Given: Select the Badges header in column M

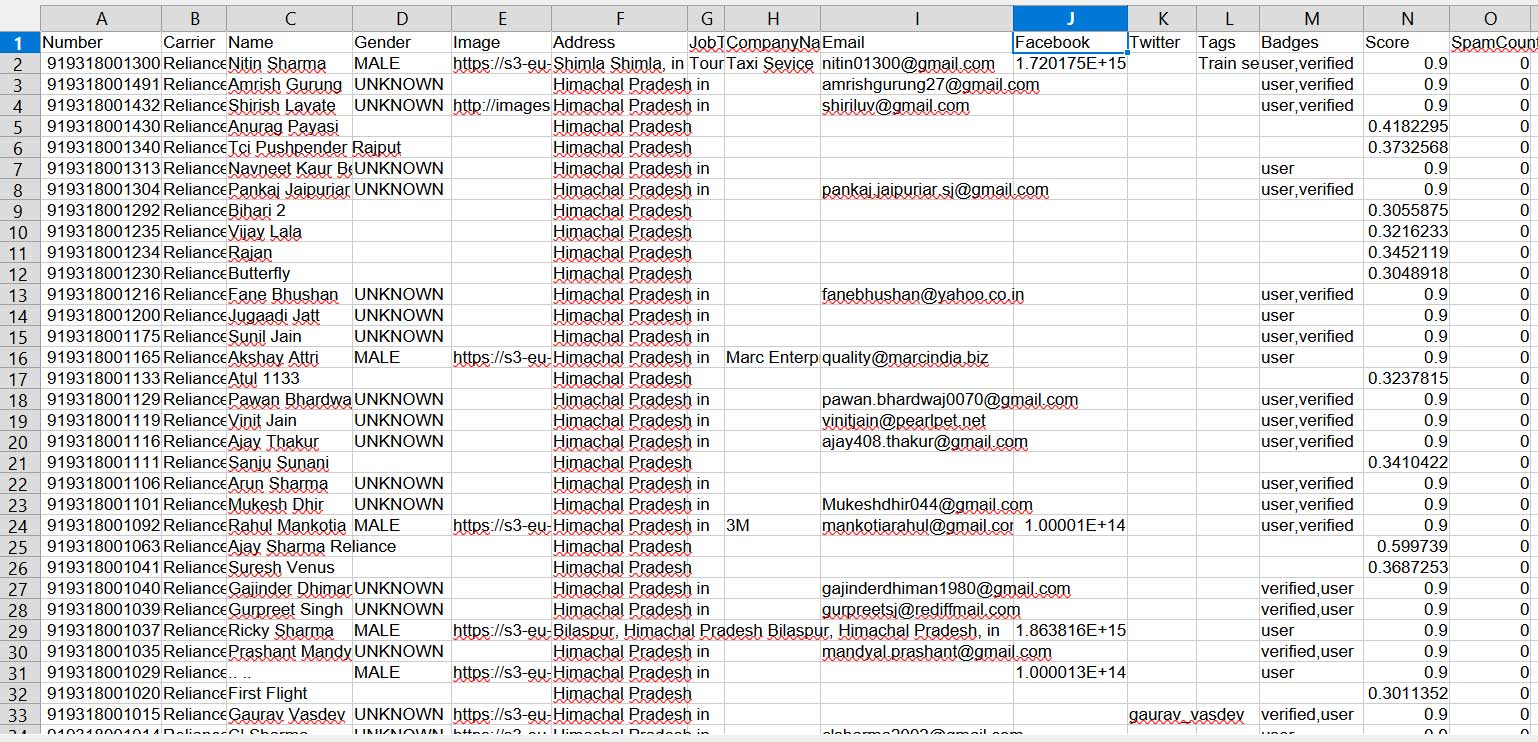Looking at the screenshot, I should [x=1311, y=42].
